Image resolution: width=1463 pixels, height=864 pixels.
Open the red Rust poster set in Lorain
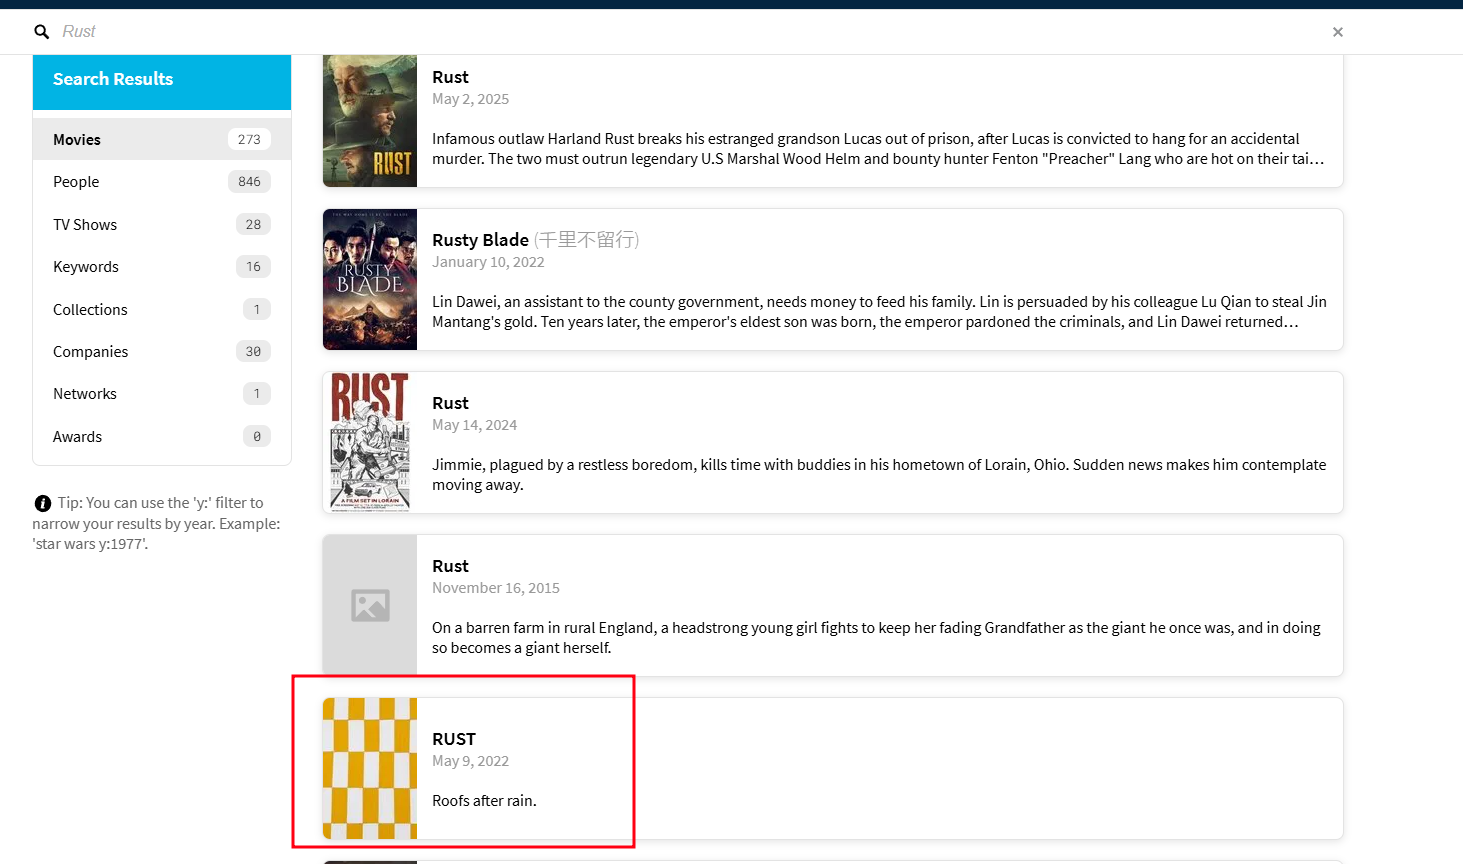[370, 442]
